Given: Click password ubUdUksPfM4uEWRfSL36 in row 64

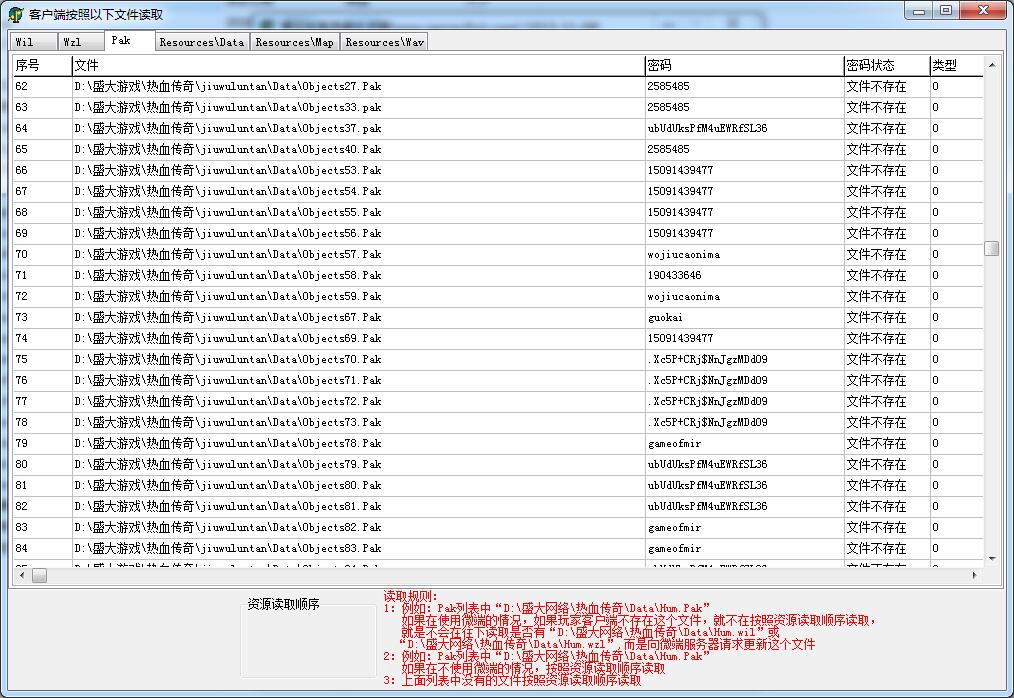Looking at the screenshot, I should [707, 128].
